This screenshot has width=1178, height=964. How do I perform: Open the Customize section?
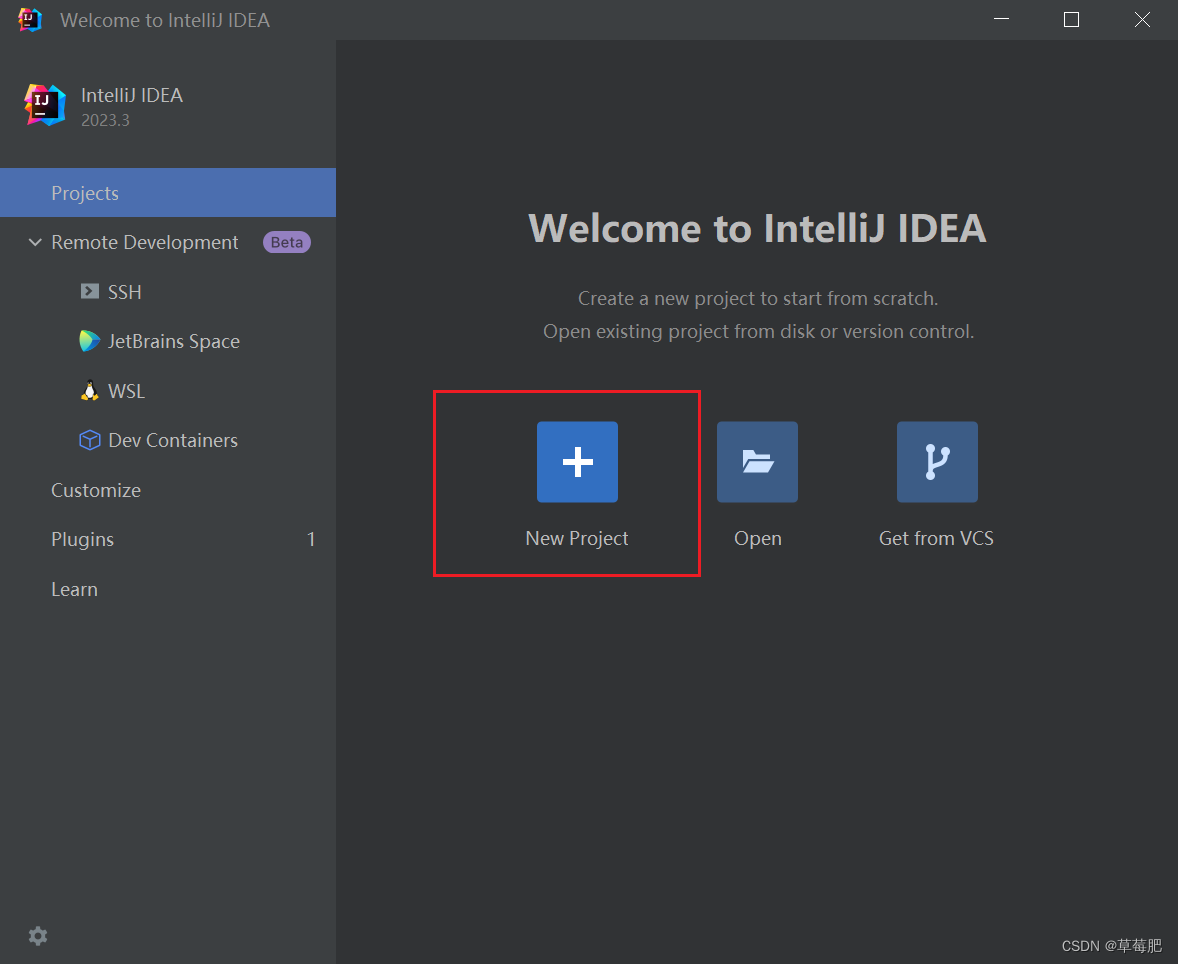[96, 490]
